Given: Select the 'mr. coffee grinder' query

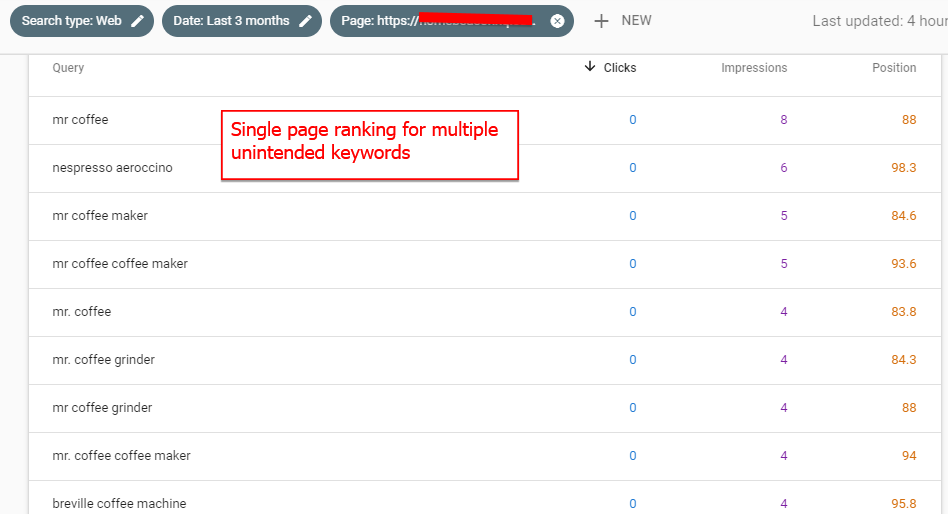Looking at the screenshot, I should pyautogui.click(x=103, y=360).
